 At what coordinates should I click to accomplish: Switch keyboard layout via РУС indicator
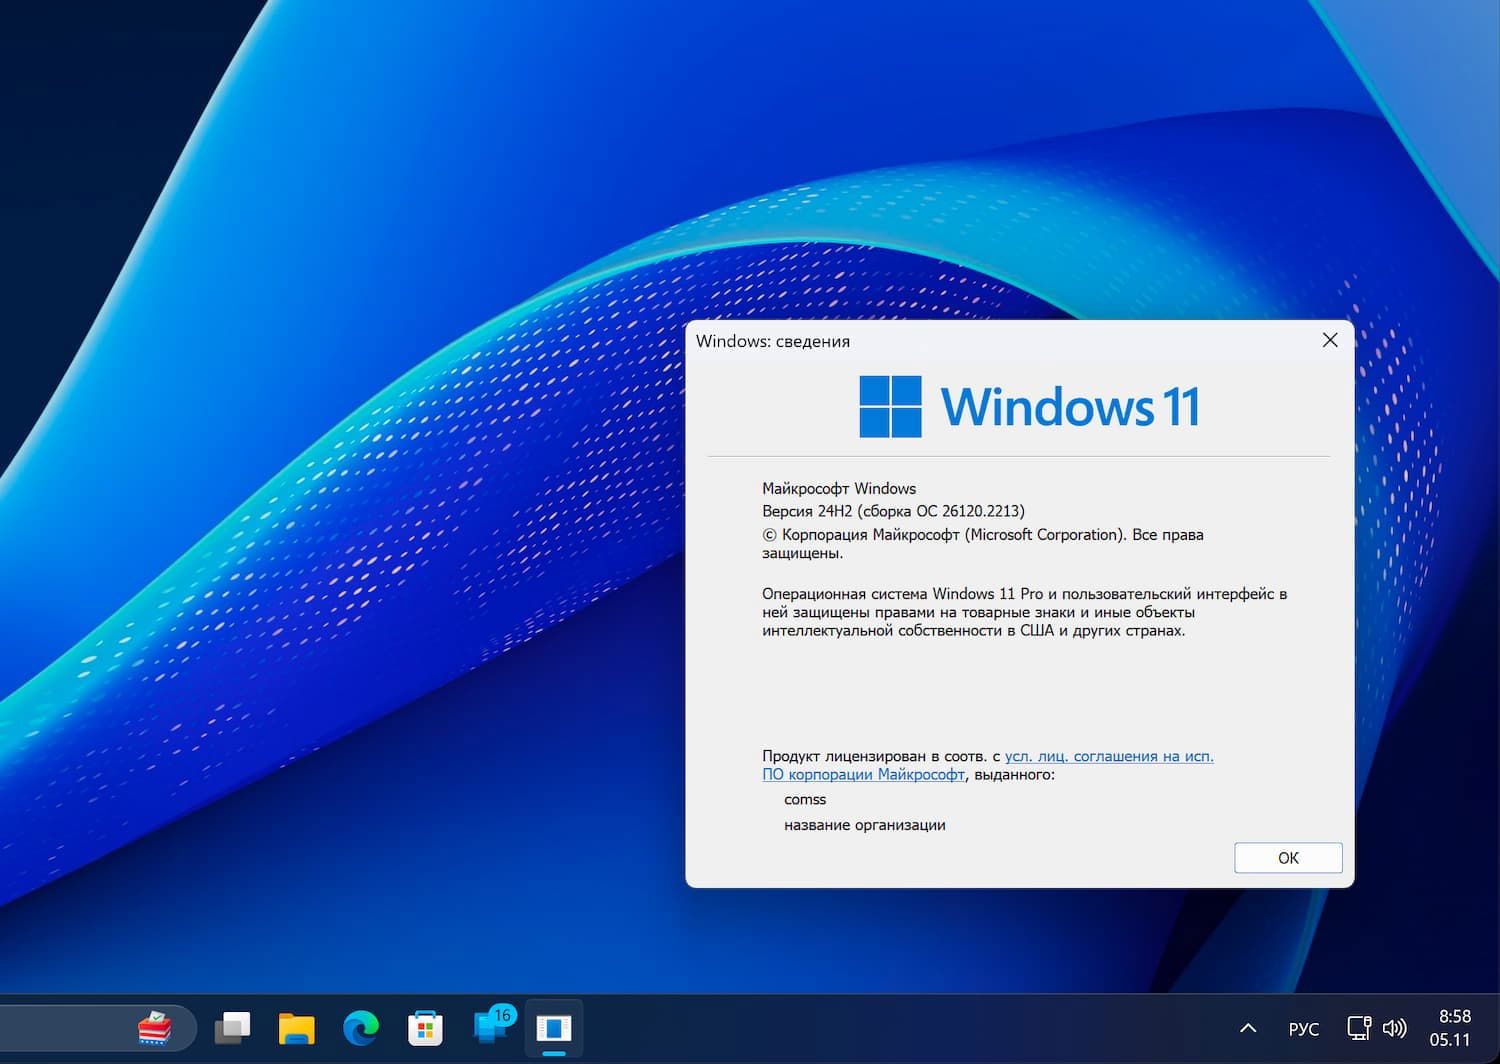[x=1303, y=1028]
